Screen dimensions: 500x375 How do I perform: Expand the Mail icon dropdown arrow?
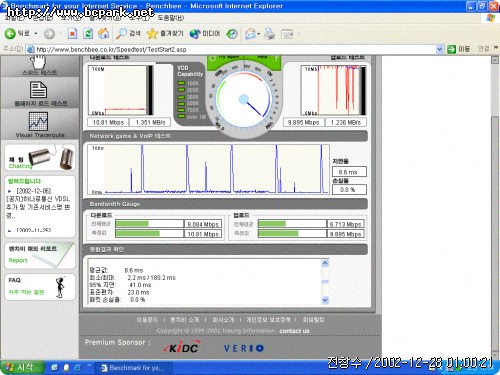click(x=258, y=34)
